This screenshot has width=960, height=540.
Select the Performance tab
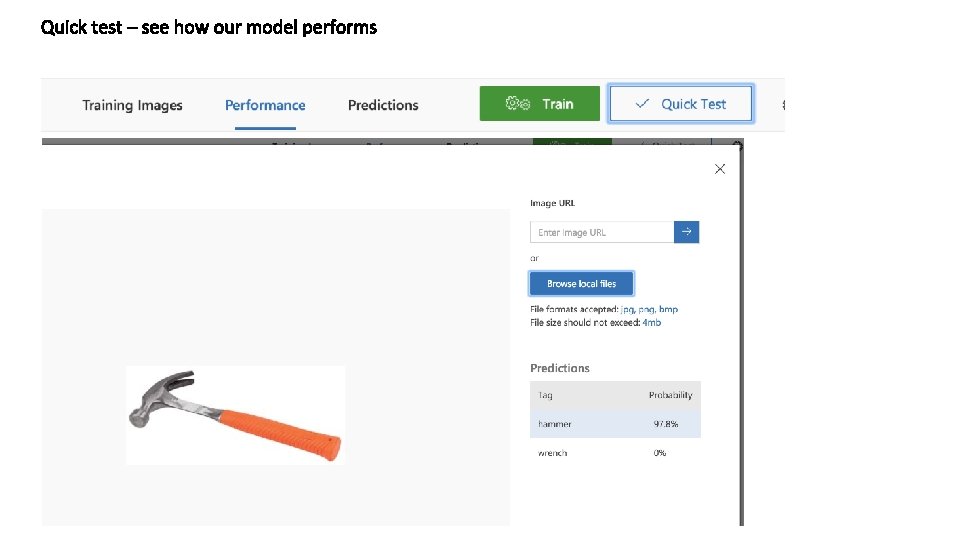click(265, 105)
